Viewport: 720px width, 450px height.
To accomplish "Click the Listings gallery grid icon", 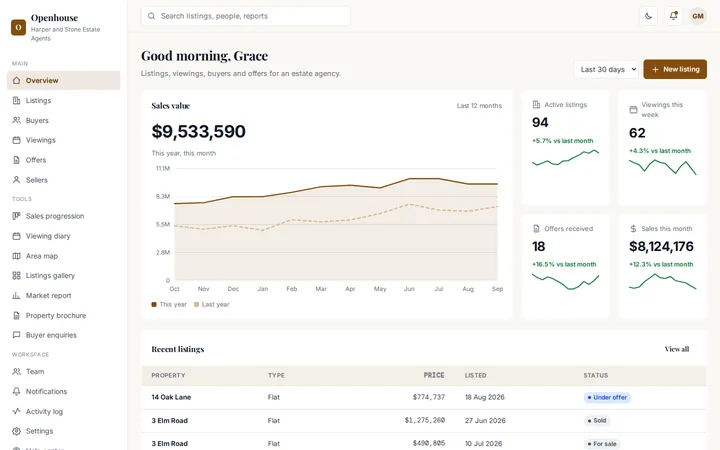I will pyautogui.click(x=17, y=276).
